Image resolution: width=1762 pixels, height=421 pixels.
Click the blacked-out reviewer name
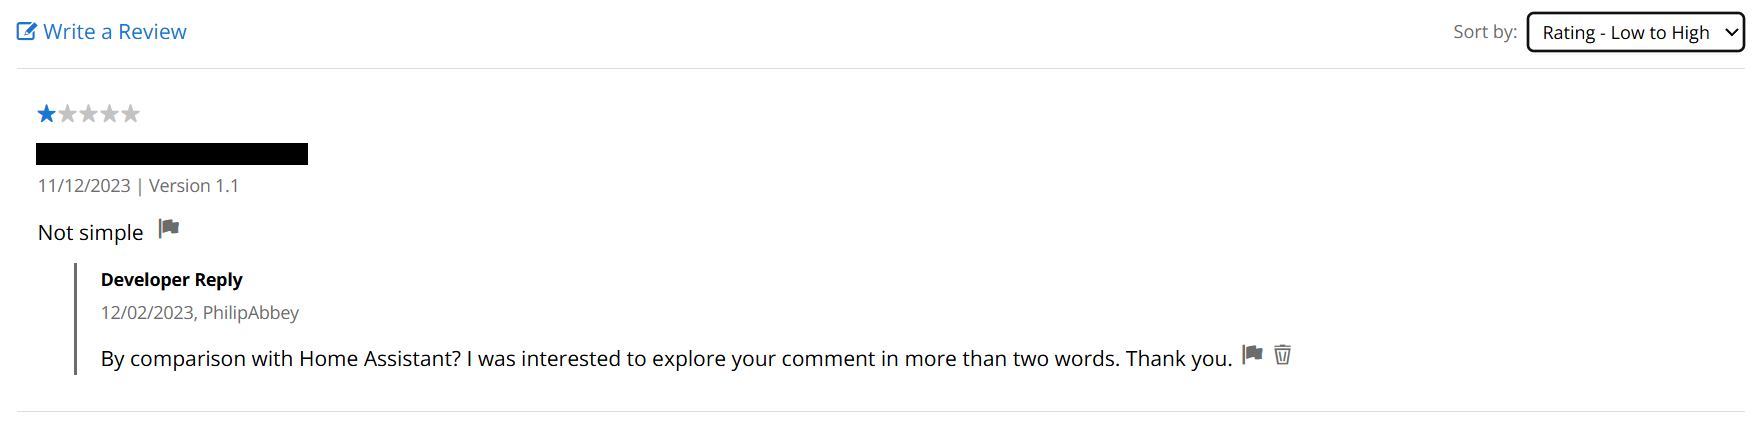172,154
